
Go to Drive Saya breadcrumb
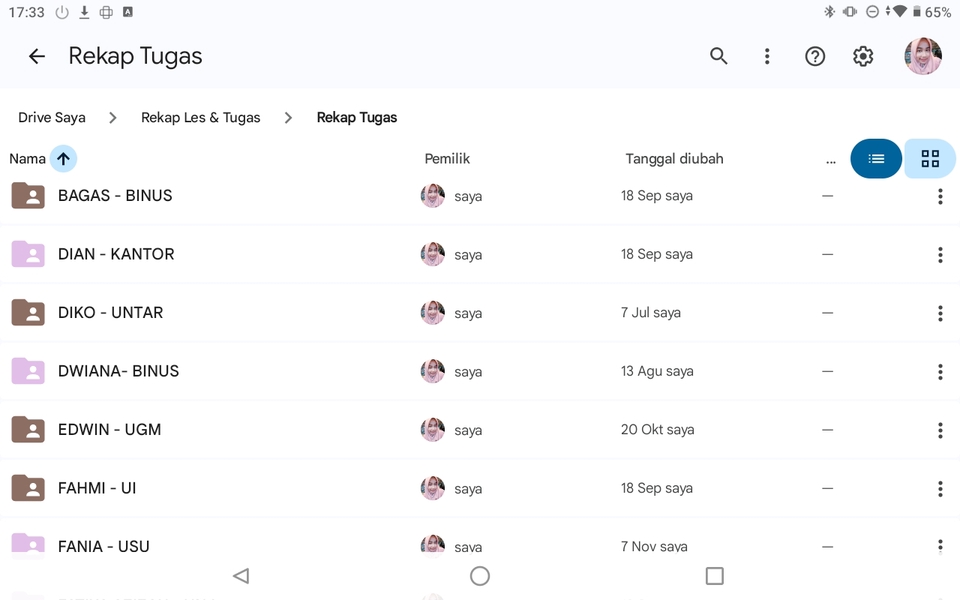(52, 118)
